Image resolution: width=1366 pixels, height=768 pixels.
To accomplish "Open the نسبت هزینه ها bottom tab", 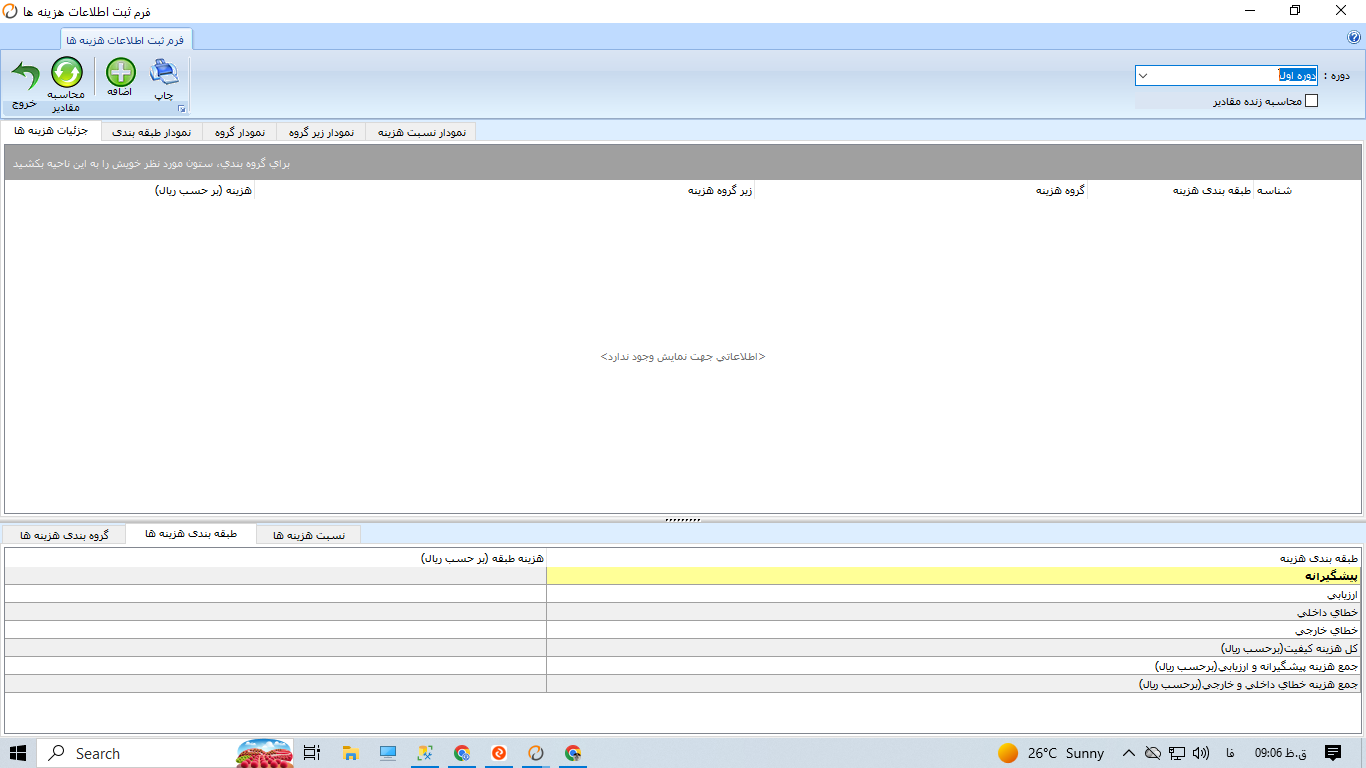I will pos(309,535).
